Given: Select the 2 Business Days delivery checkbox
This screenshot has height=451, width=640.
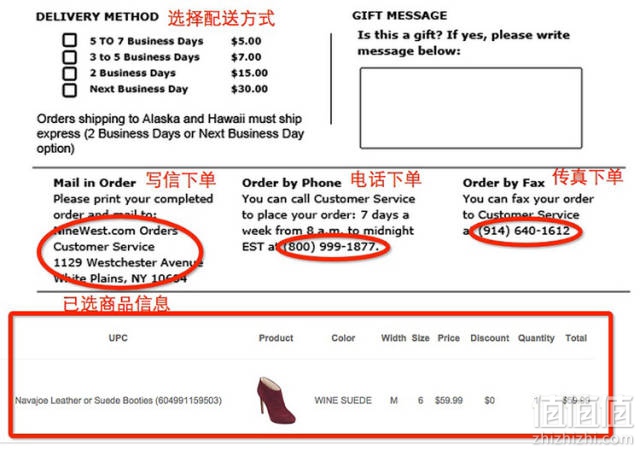Looking at the screenshot, I should point(69,73).
